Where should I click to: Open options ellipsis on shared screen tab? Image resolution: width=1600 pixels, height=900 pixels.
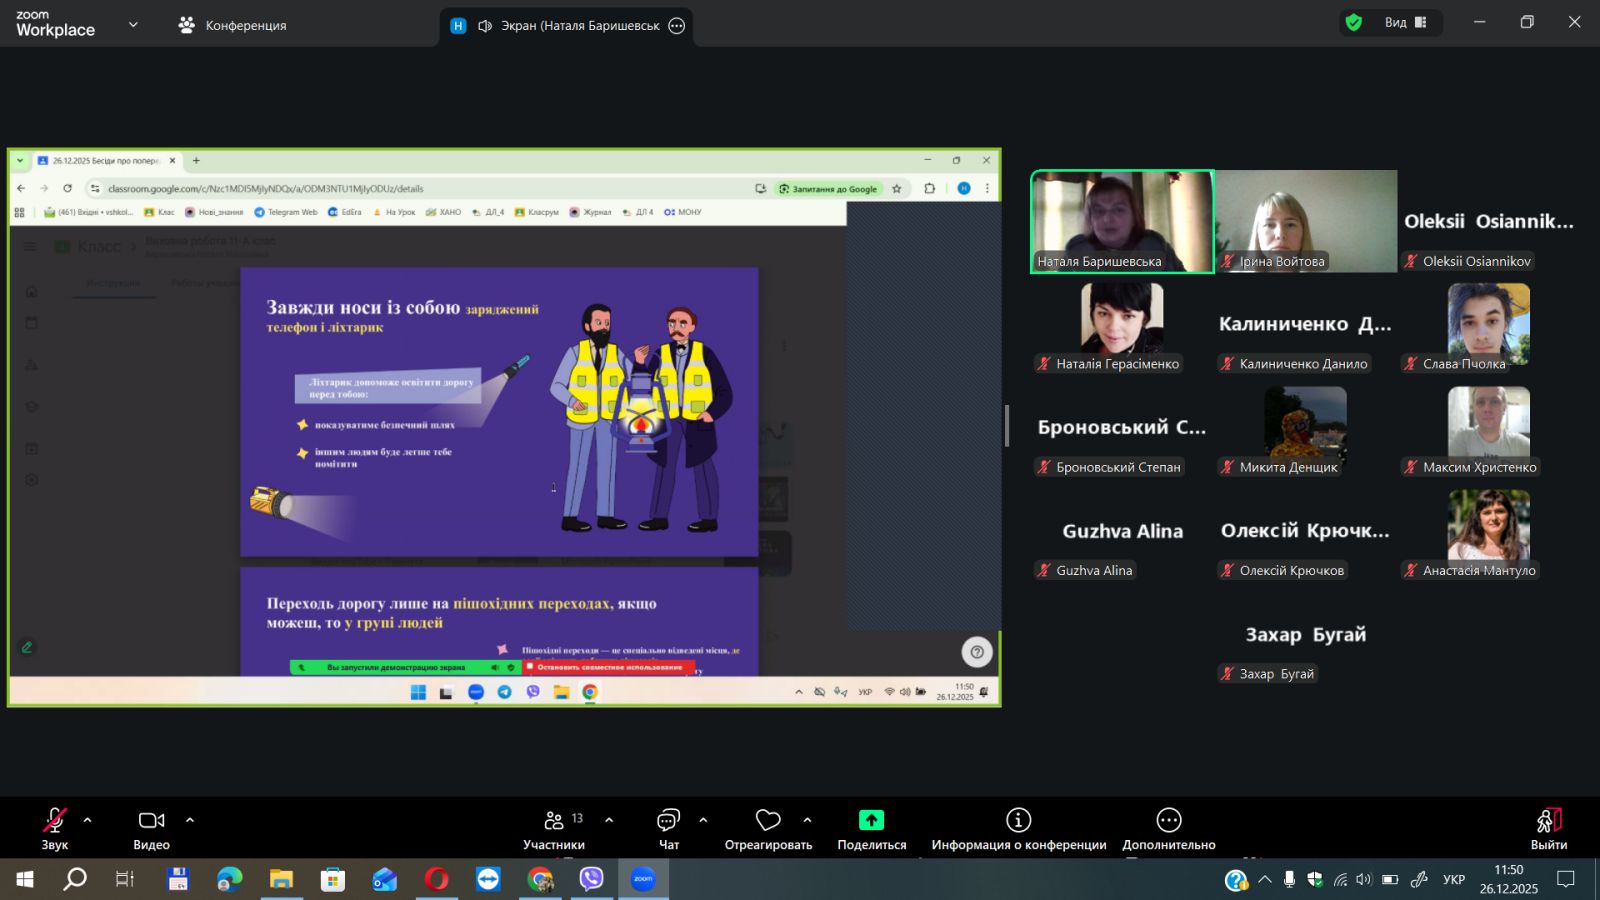coord(677,26)
